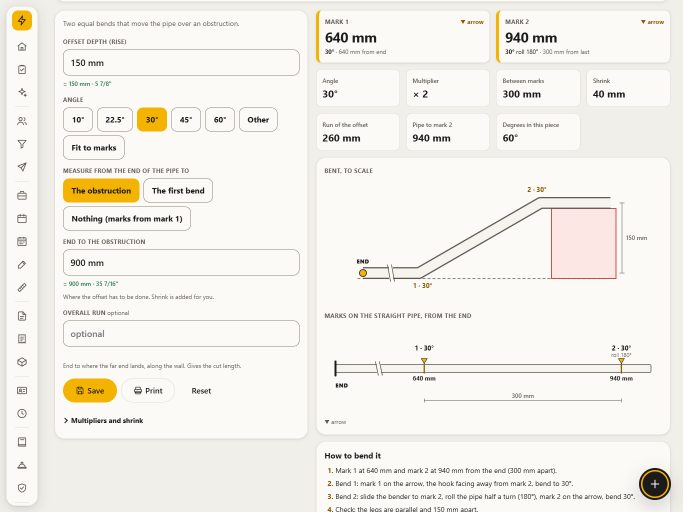Click the END dot on the bent diagram
Image resolution: width=683 pixels, height=512 pixels.
pyautogui.click(x=363, y=273)
